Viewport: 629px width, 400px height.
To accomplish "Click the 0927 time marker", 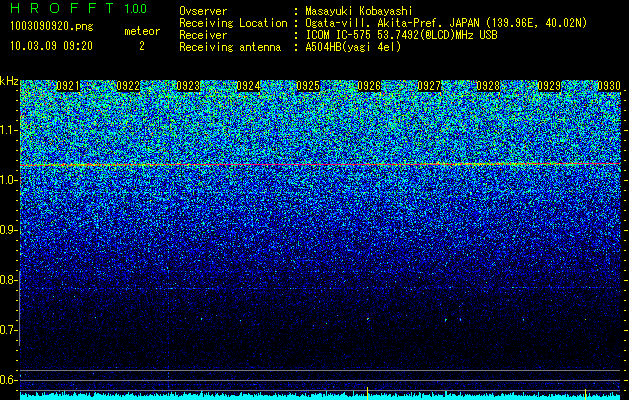I will 429,86.
